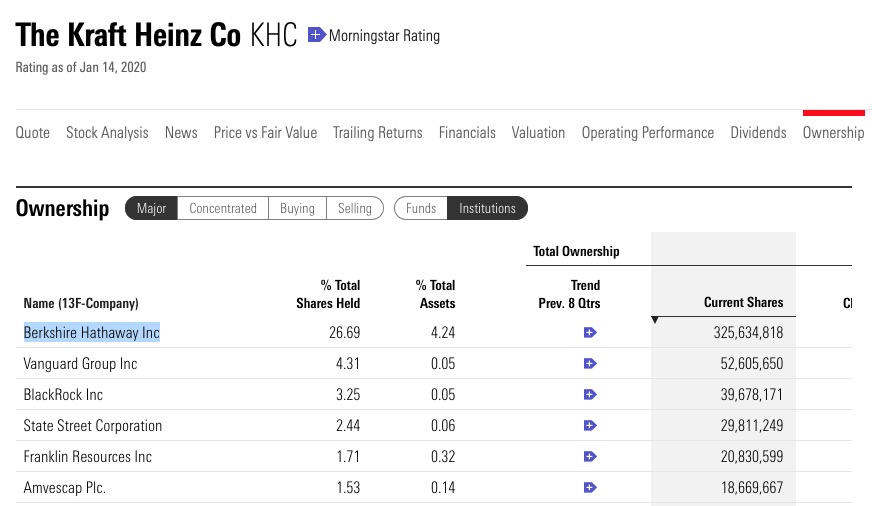Screen dimensions: 872x506
Task: Click trend icon in BlackRock Inc row
Action: [590, 395]
